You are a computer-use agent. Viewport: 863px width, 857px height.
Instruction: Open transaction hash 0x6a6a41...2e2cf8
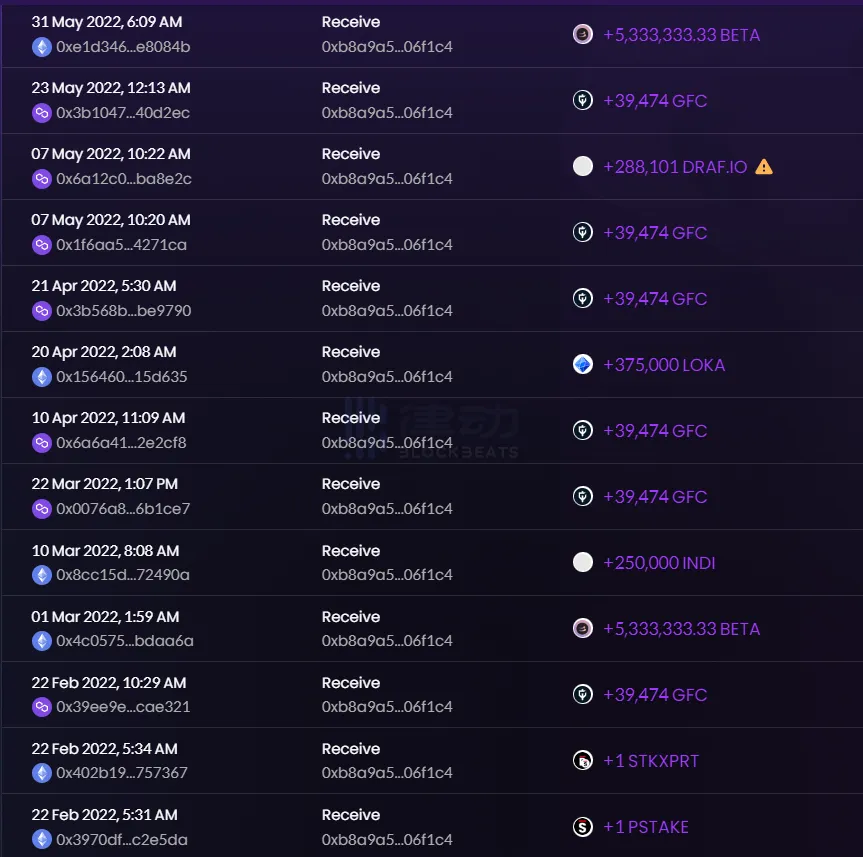click(110, 443)
